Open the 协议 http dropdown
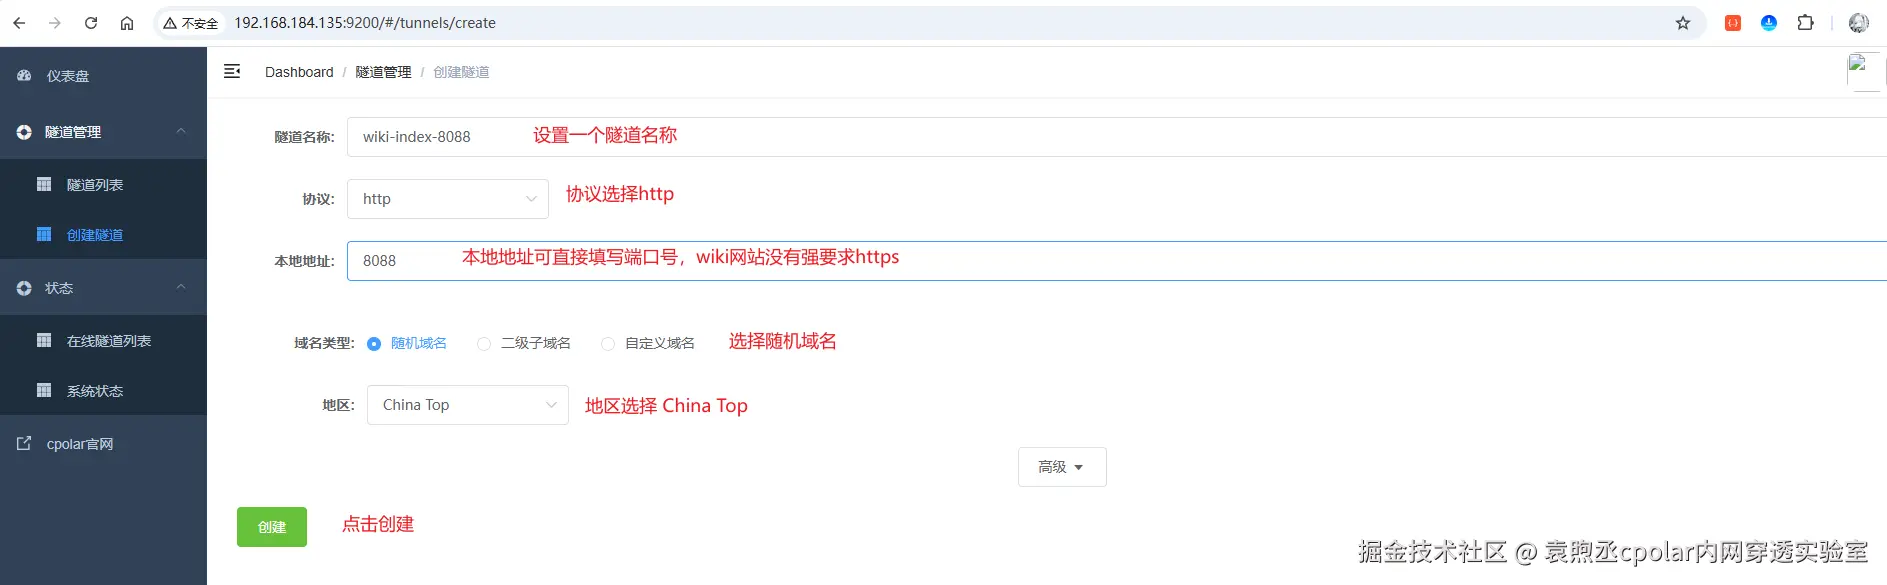The image size is (1887, 585). pos(448,199)
